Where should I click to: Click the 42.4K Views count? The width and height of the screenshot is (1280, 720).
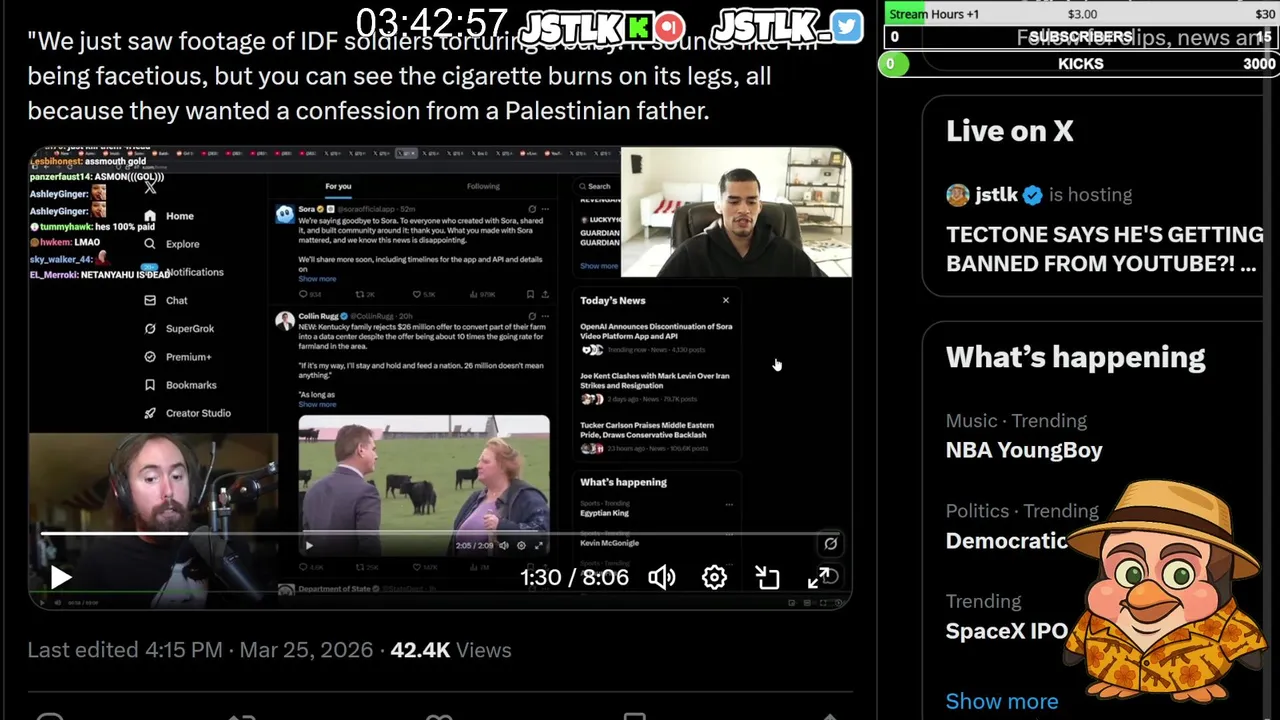[x=451, y=650]
